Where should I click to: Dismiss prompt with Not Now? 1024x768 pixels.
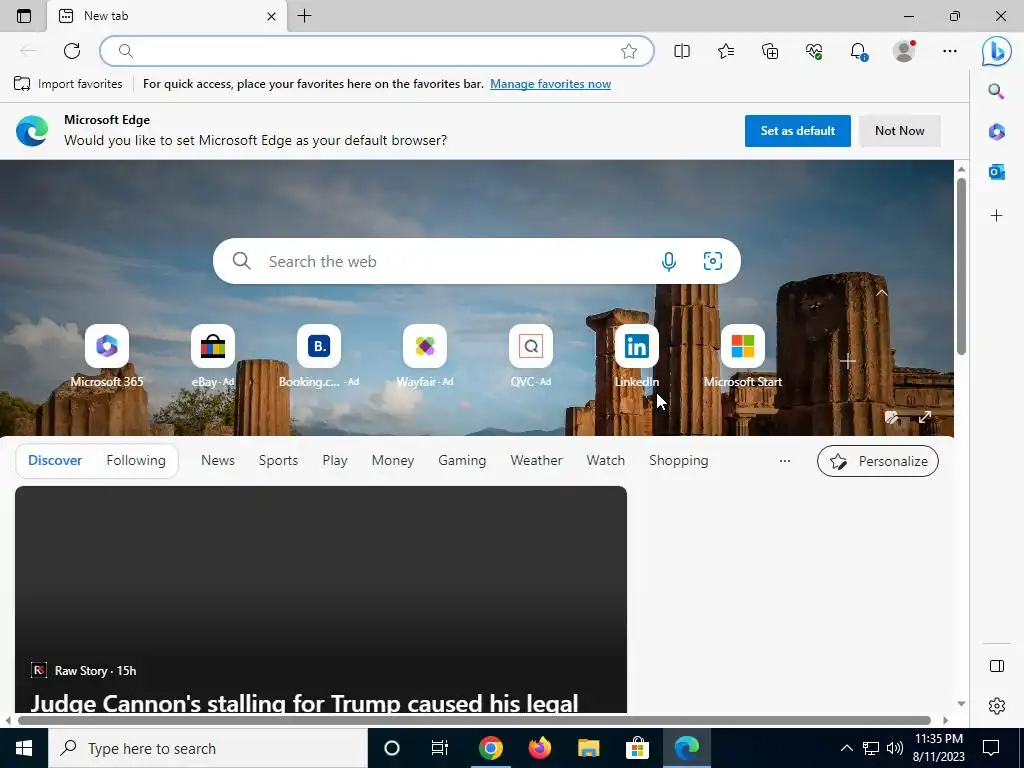[899, 131]
